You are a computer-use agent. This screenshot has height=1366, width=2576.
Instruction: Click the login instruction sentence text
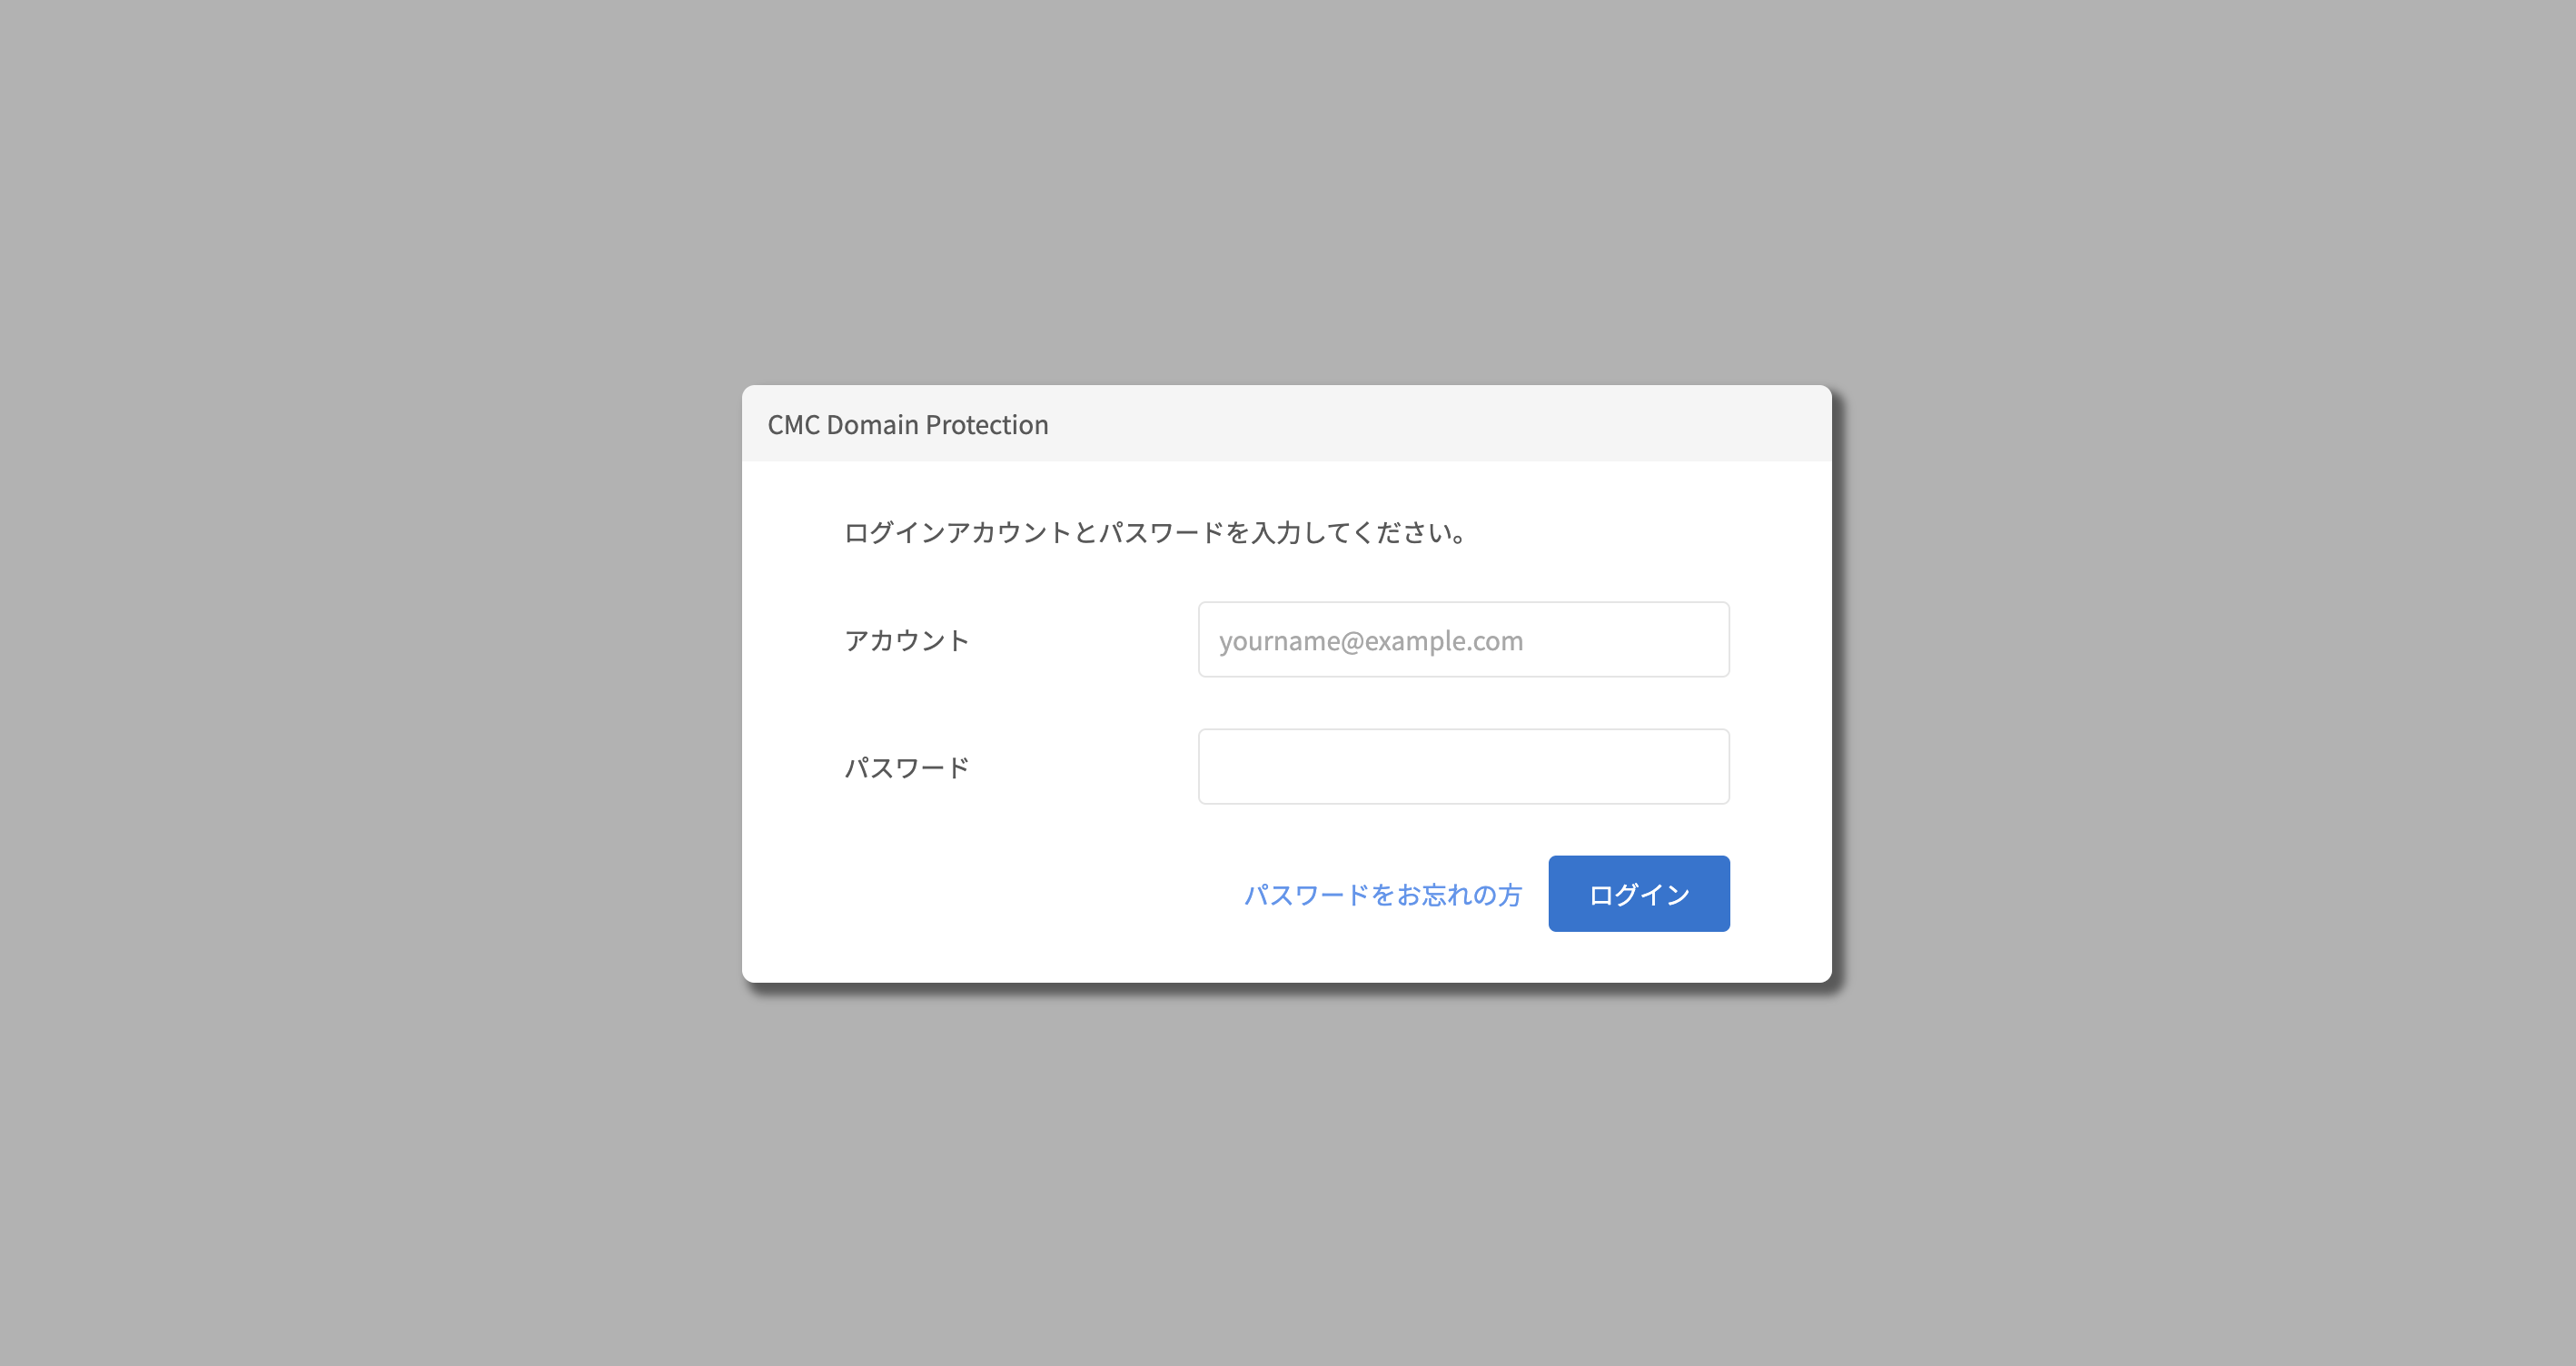click(x=1155, y=532)
